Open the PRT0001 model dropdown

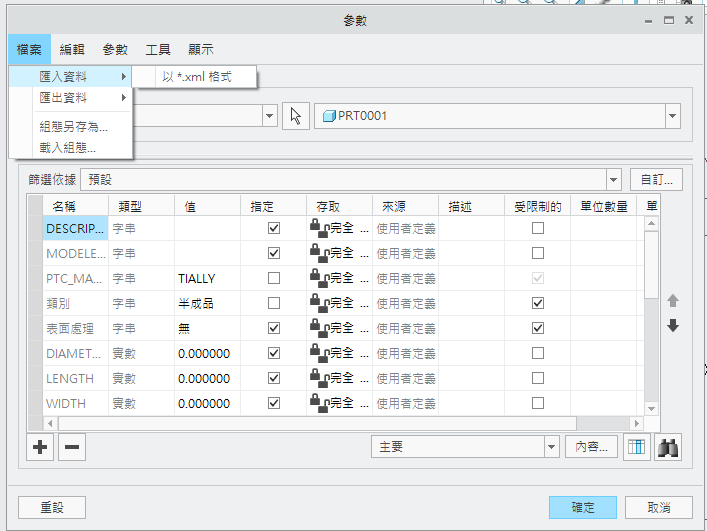(x=673, y=116)
